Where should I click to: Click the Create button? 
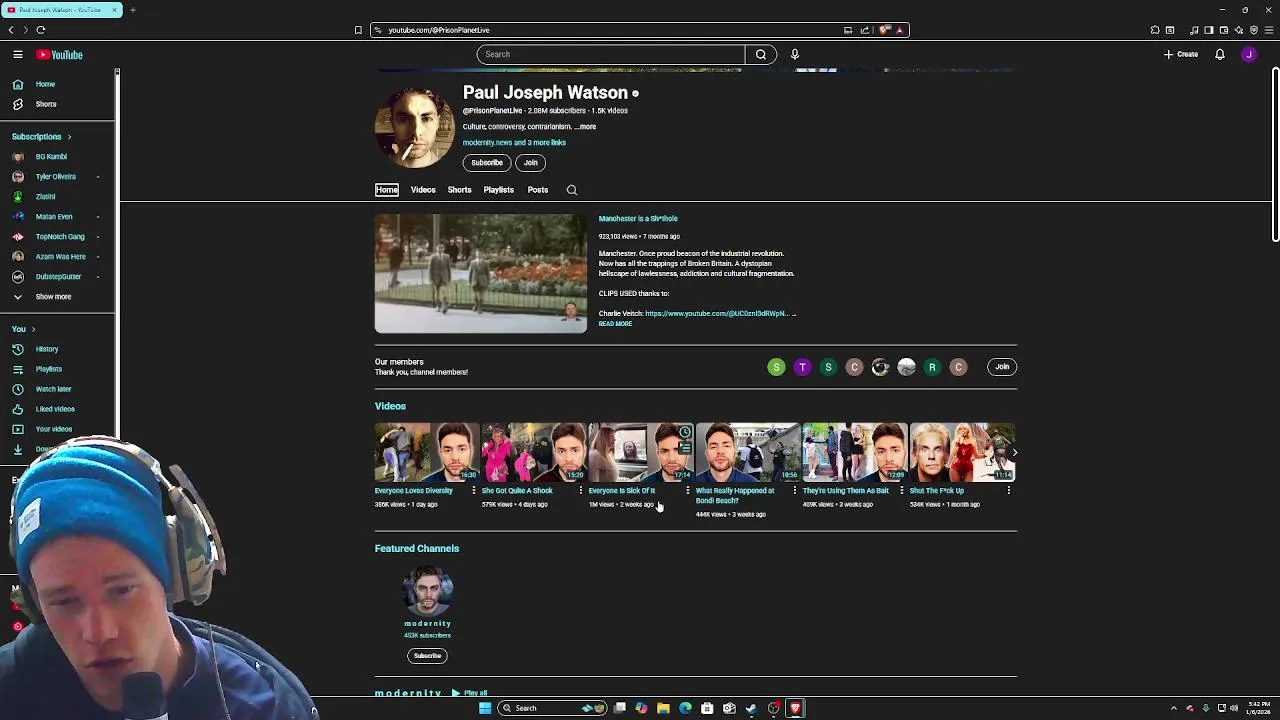1181,54
